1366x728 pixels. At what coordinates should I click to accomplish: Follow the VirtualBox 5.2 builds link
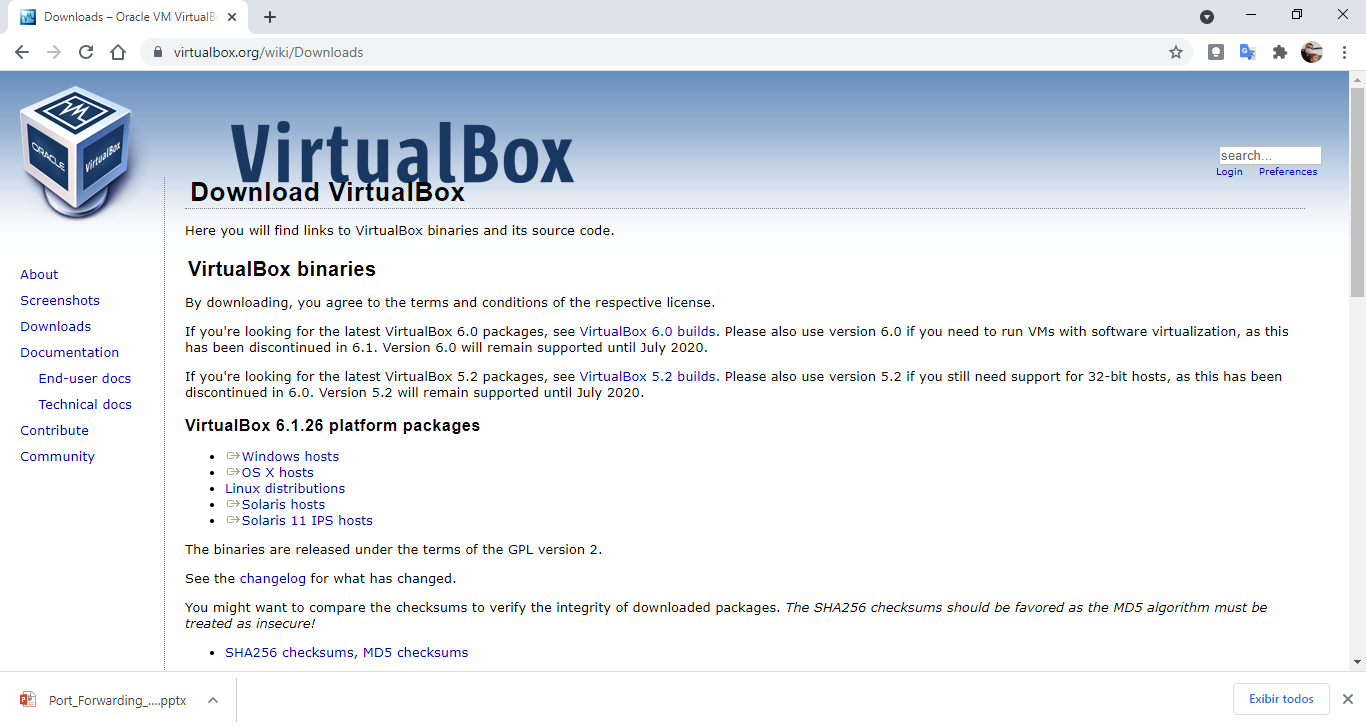tap(647, 377)
